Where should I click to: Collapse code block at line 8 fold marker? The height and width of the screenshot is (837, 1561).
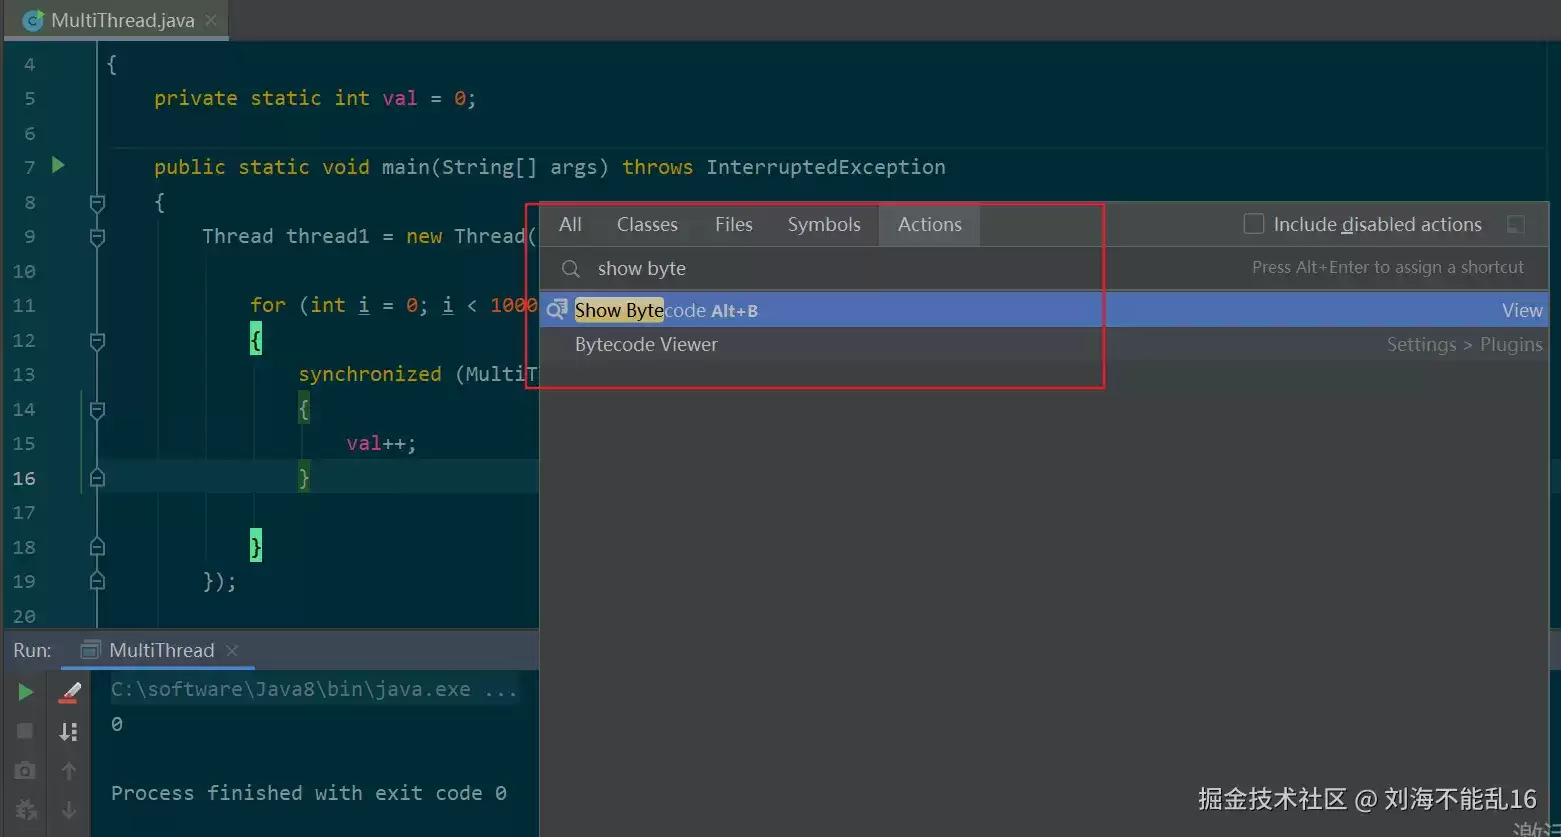point(97,203)
